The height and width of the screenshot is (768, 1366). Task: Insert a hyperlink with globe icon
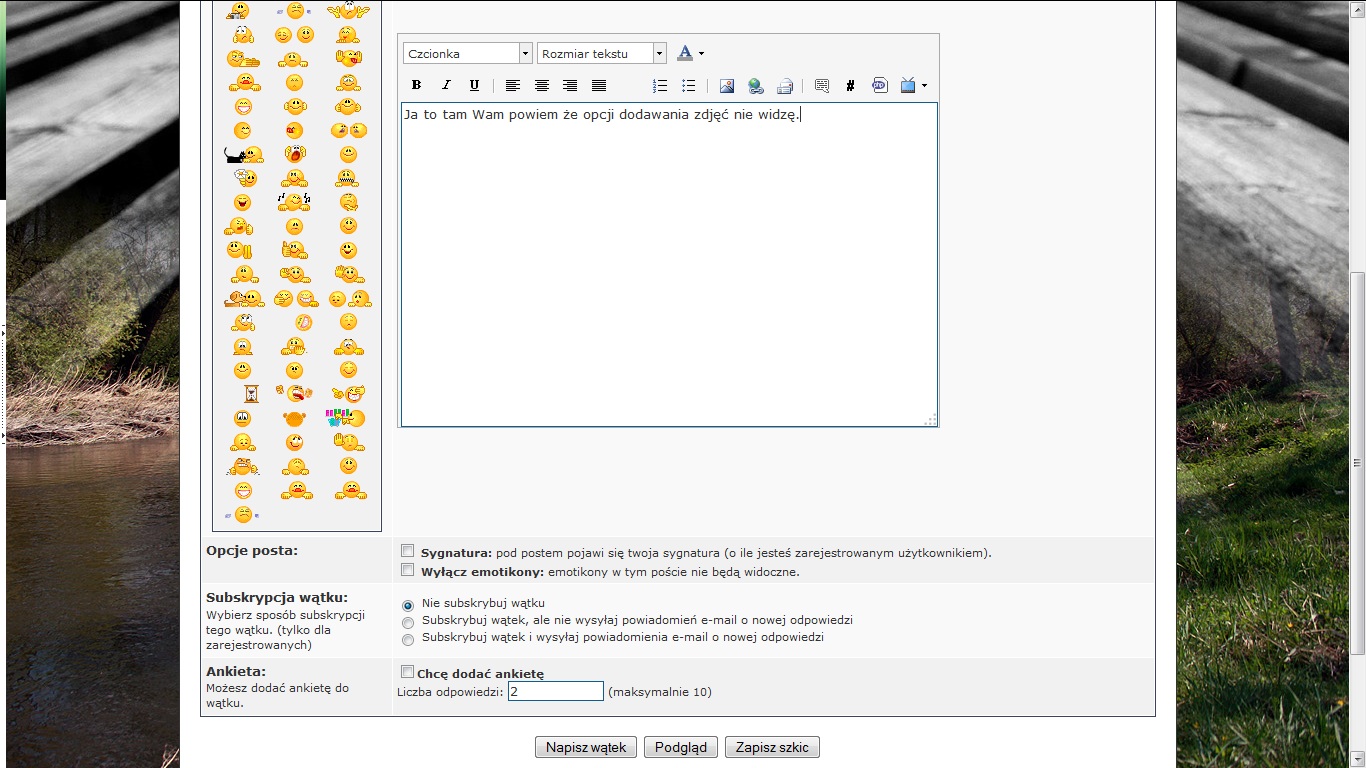756,86
